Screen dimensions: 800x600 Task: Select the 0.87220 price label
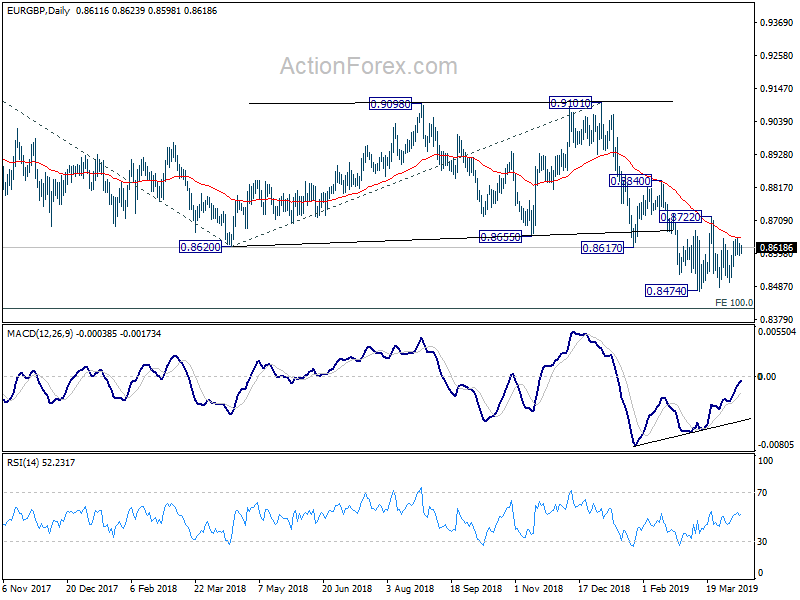[681, 217]
